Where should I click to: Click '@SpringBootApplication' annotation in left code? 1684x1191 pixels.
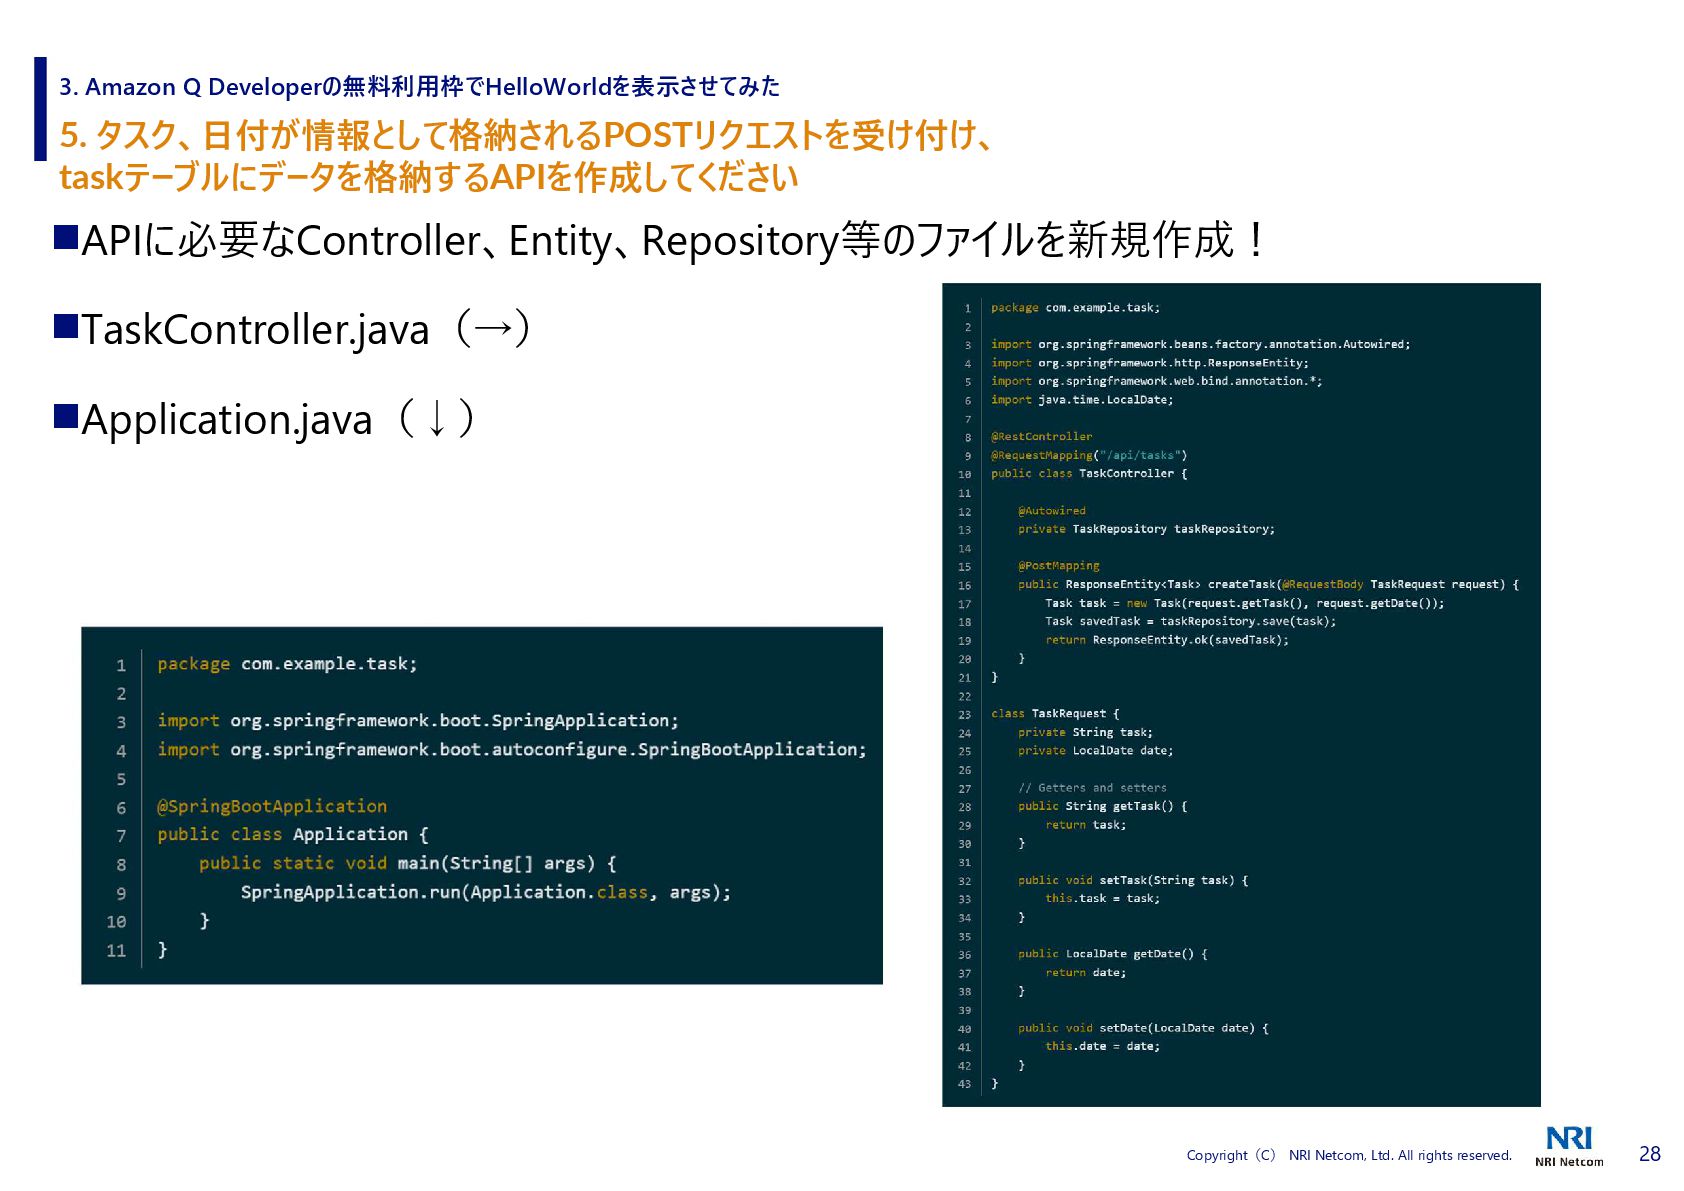coord(272,806)
